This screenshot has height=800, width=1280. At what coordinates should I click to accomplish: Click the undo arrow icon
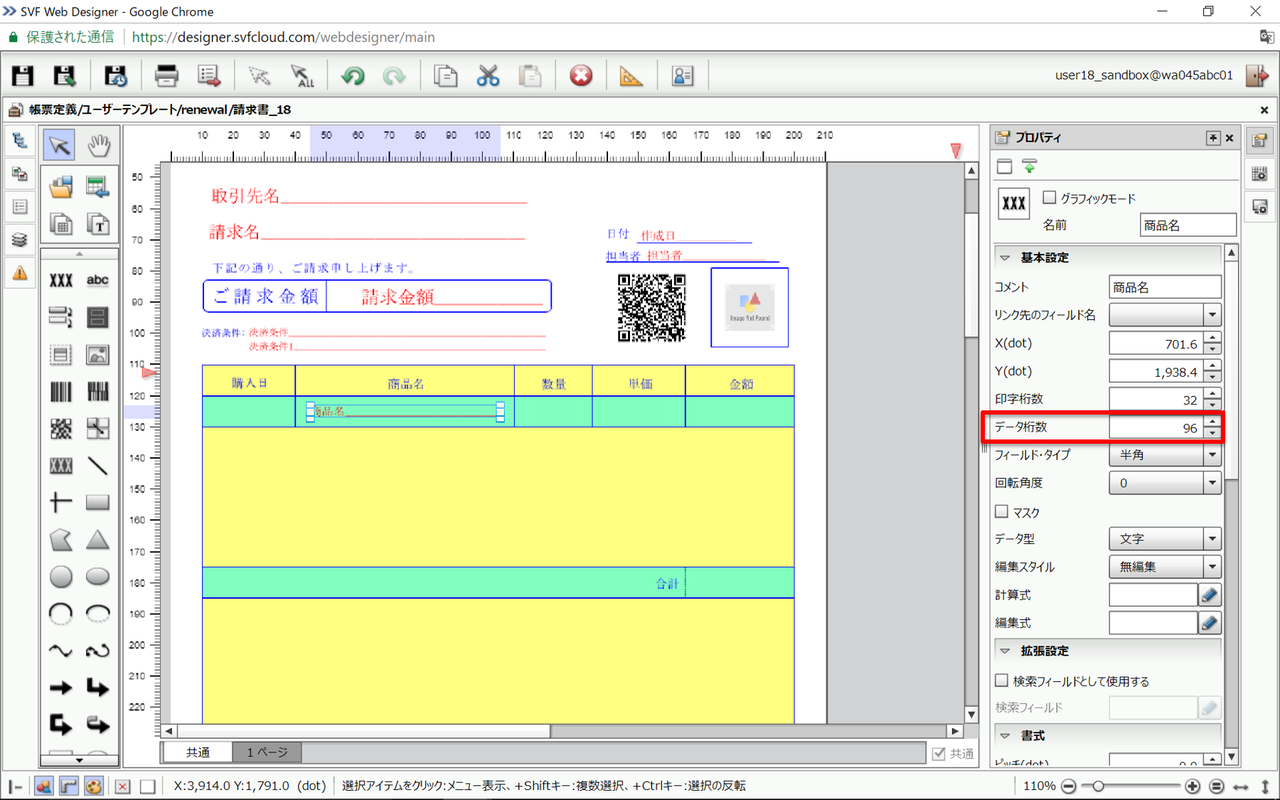tap(352, 76)
